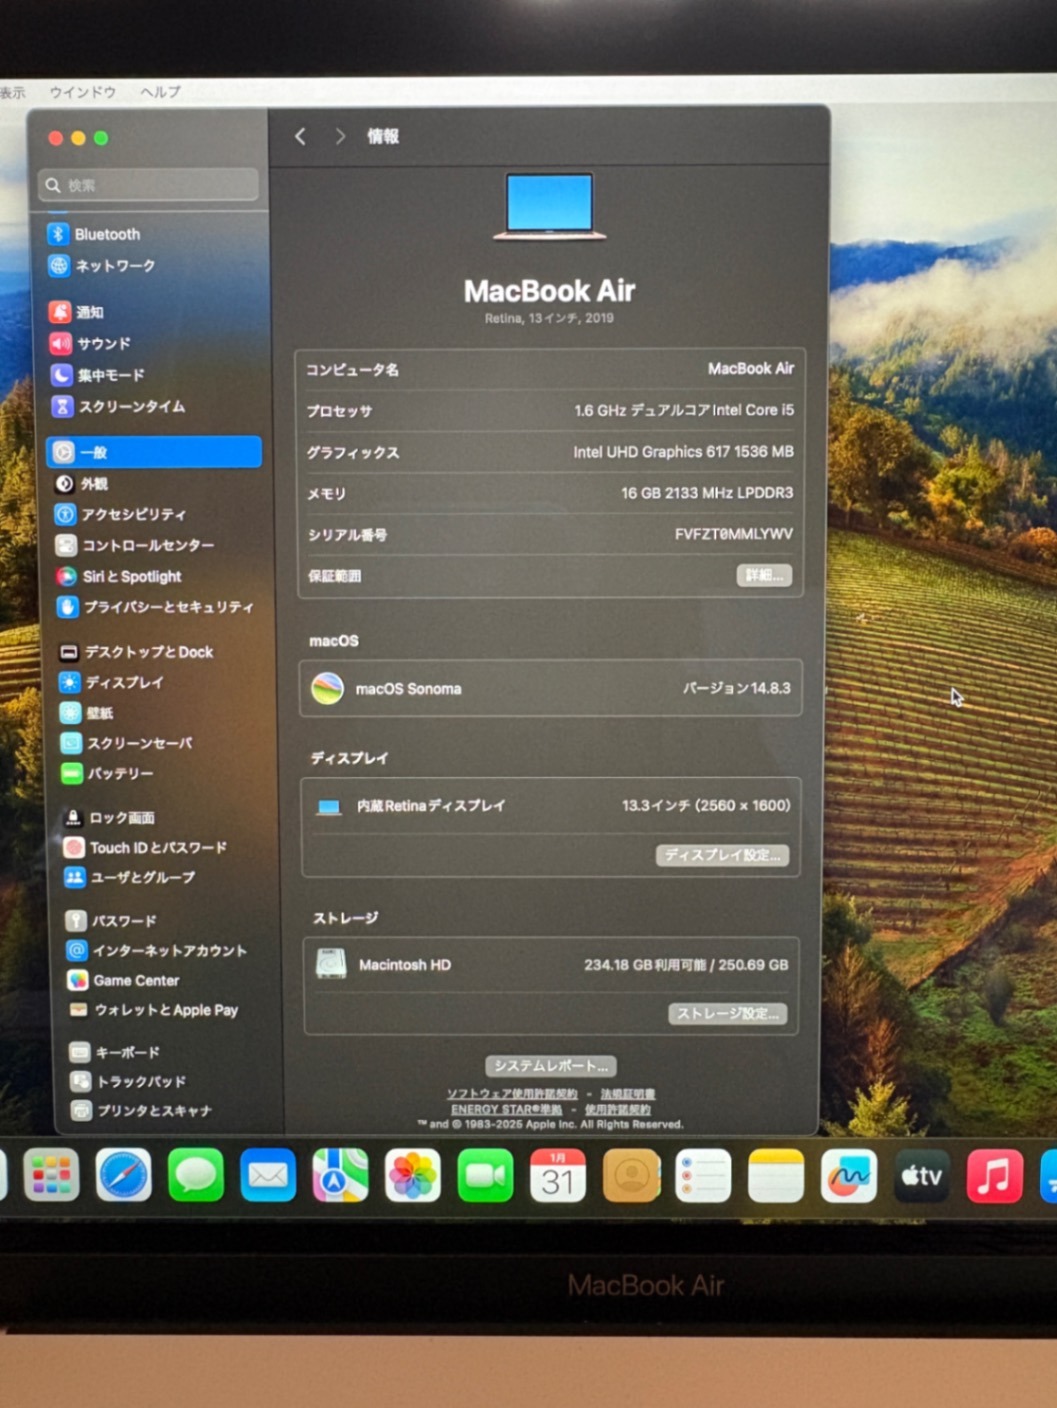
Task: Open ロック画面 settings in sidebar
Action: tap(110, 817)
